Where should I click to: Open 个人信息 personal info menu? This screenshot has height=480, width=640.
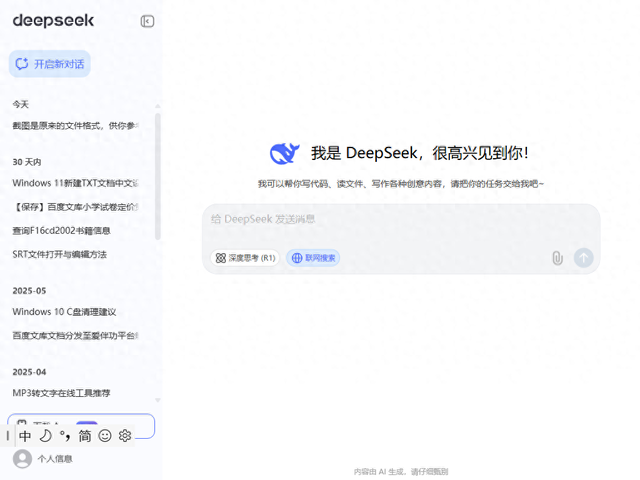point(55,459)
